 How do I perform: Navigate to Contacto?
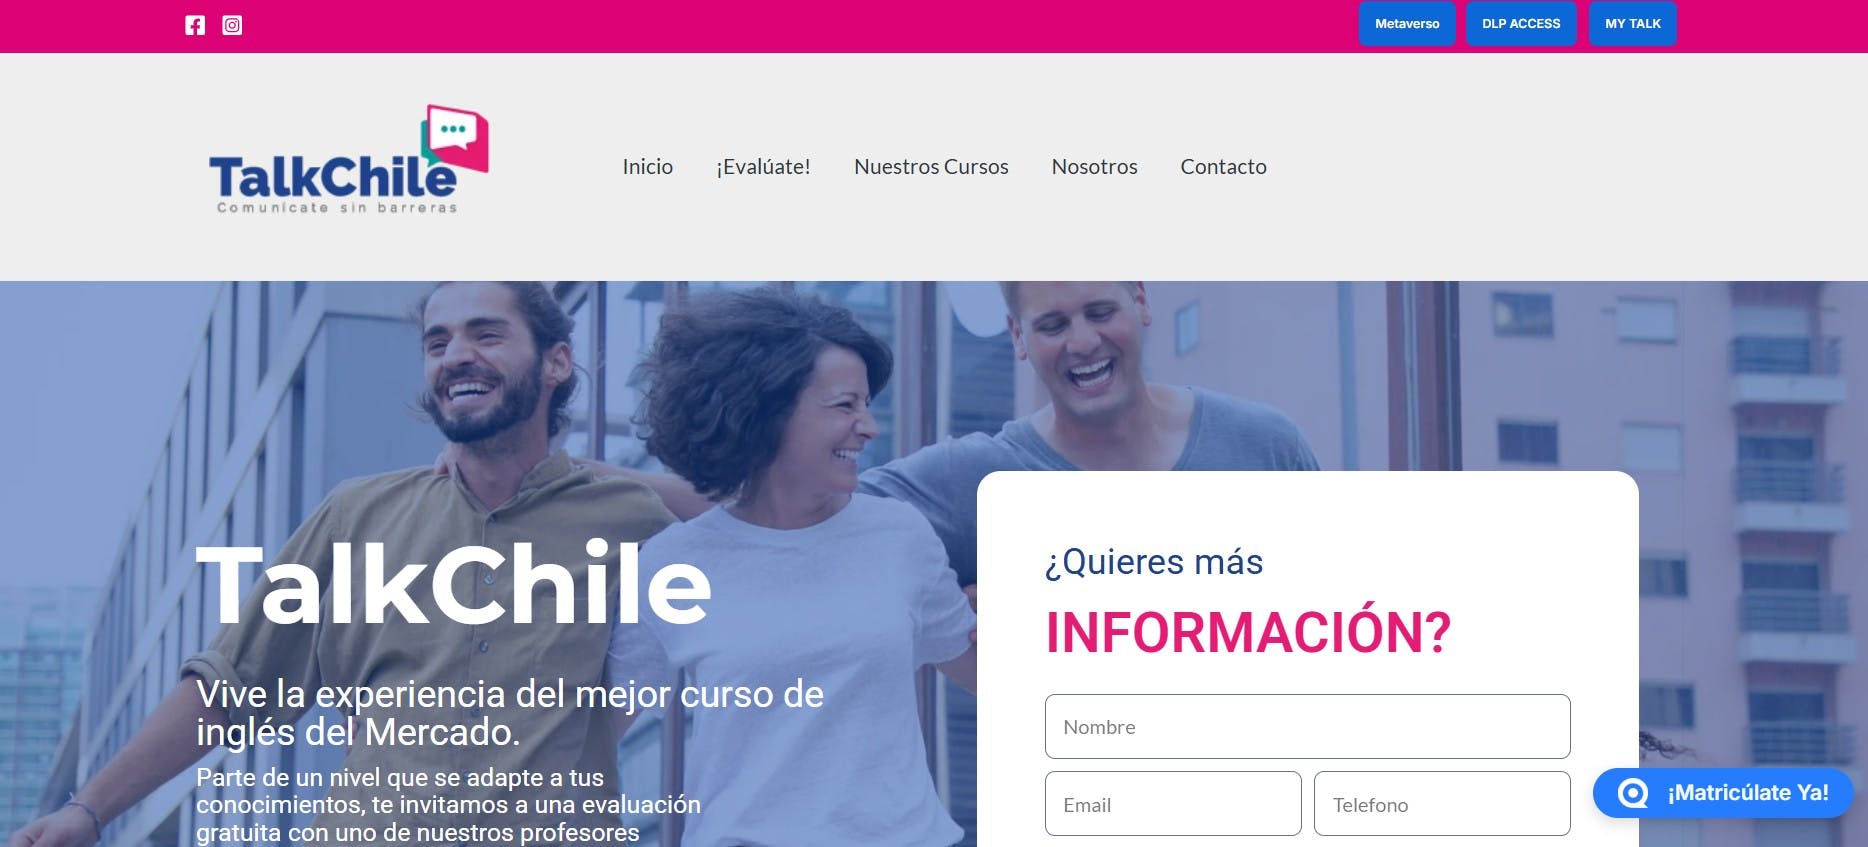coord(1223,167)
